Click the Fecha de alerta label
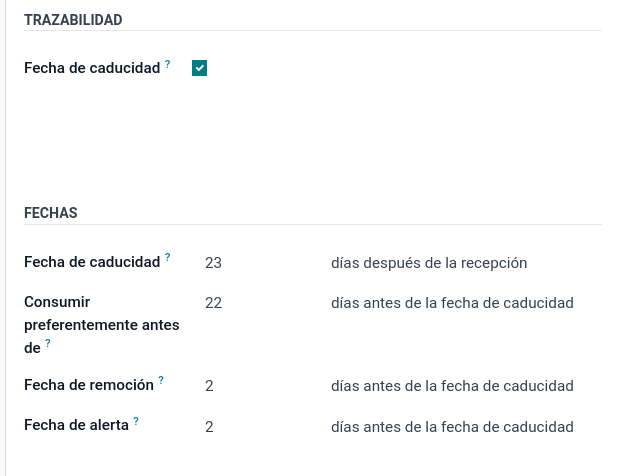Screen dimensions: 622x476 click(76, 425)
